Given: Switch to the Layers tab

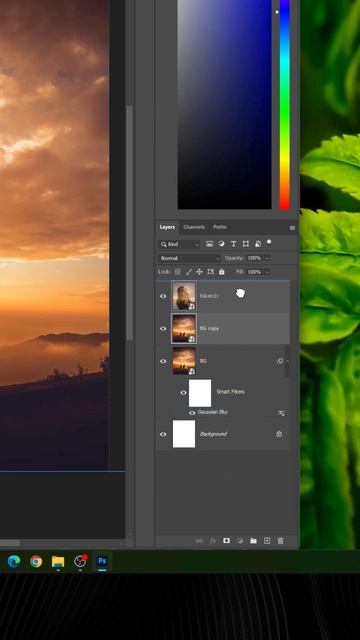Looking at the screenshot, I should [x=167, y=227].
